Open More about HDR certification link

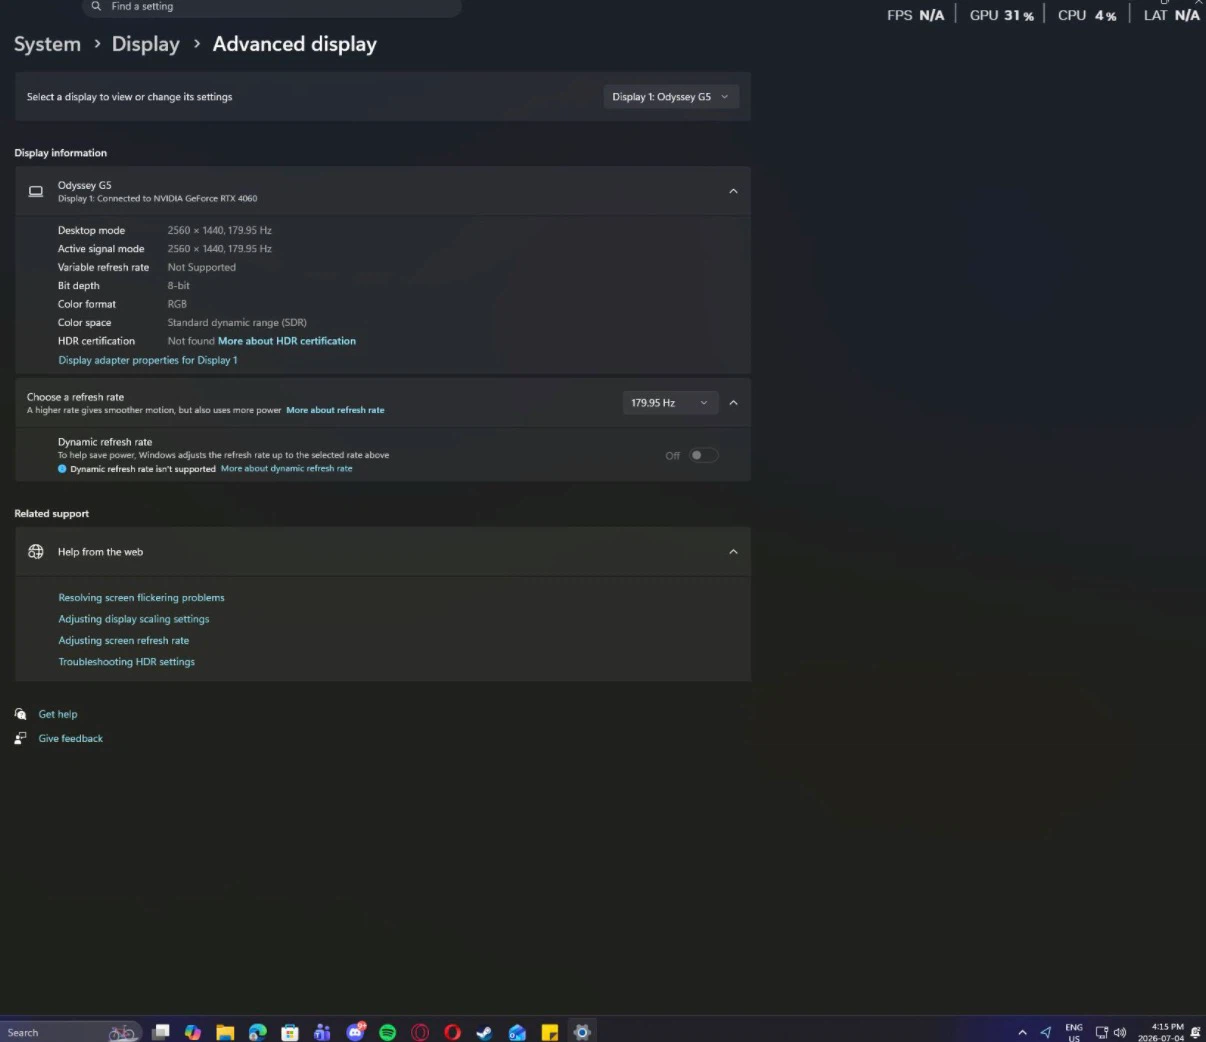click(x=287, y=341)
